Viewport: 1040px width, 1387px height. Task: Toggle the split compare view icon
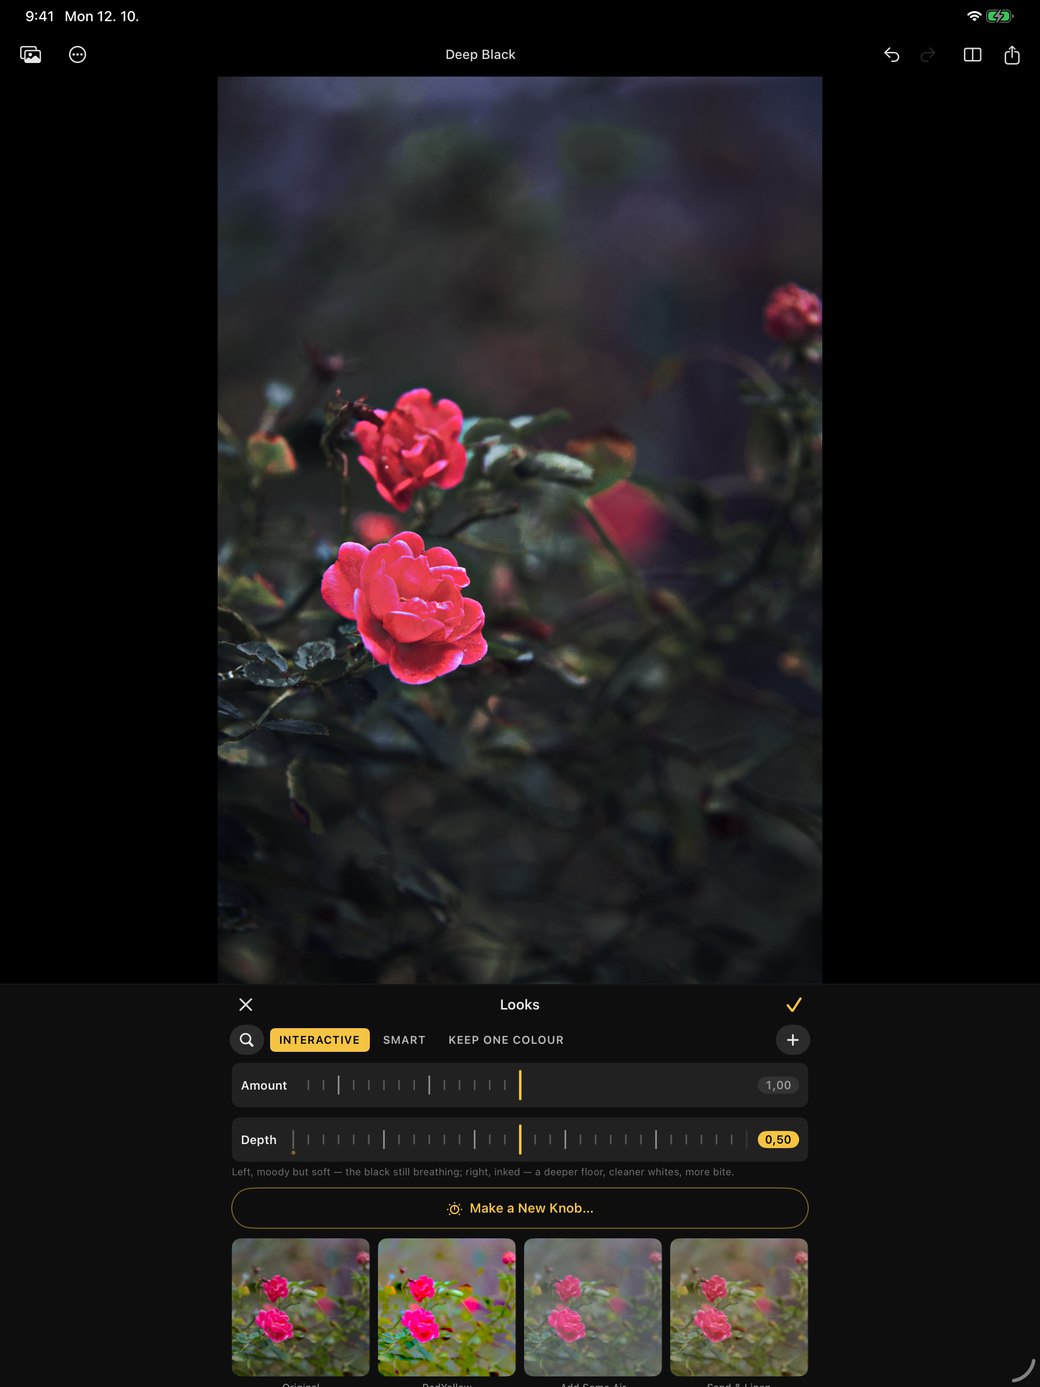(972, 55)
